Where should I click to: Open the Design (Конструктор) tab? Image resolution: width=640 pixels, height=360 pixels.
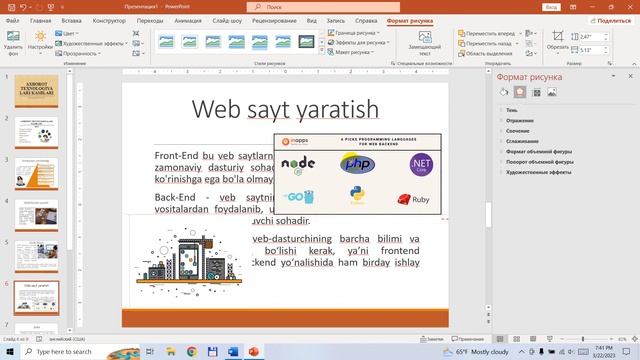point(109,20)
